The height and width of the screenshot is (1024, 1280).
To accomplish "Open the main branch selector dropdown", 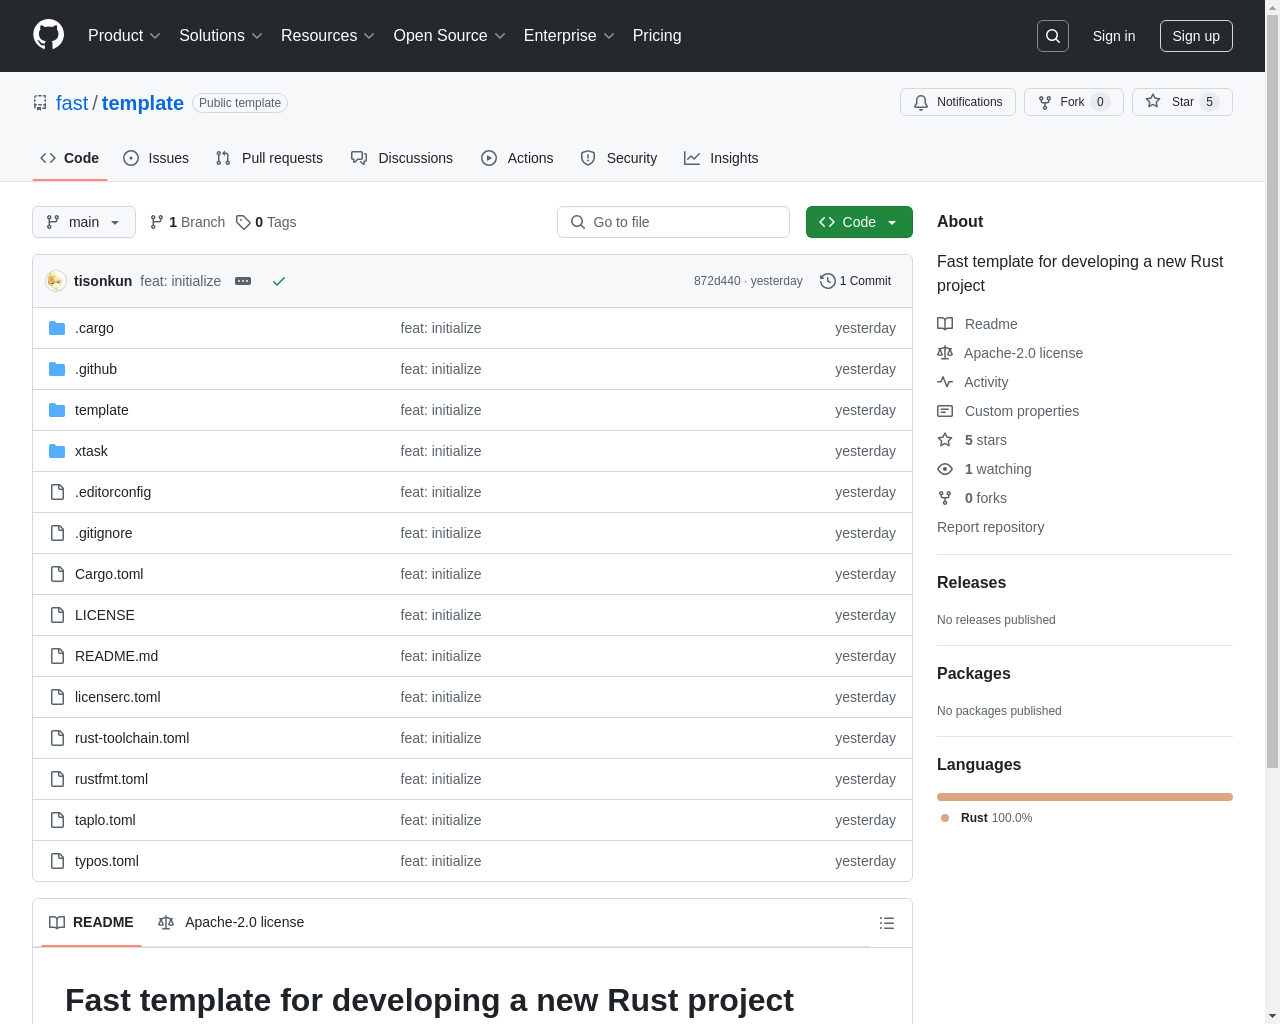I will coord(84,222).
